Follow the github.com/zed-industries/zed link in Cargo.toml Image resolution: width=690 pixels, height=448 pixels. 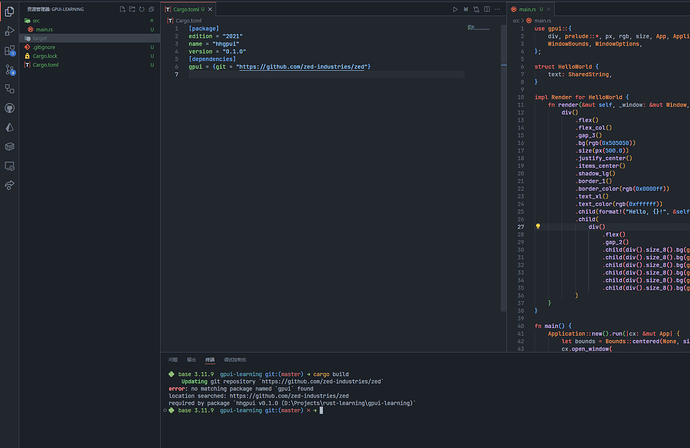302,67
